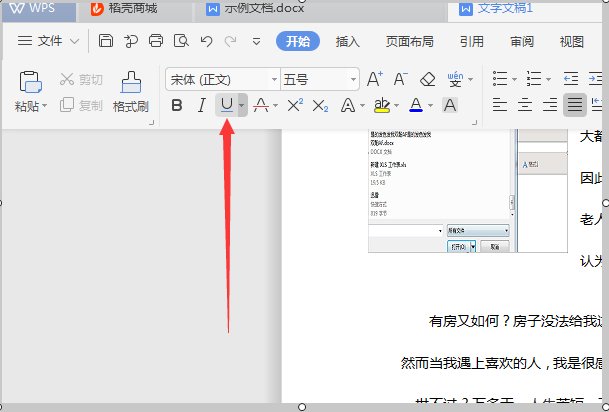Toggle Italic formatting
Viewport: 609px width, 412px height.
click(202, 105)
